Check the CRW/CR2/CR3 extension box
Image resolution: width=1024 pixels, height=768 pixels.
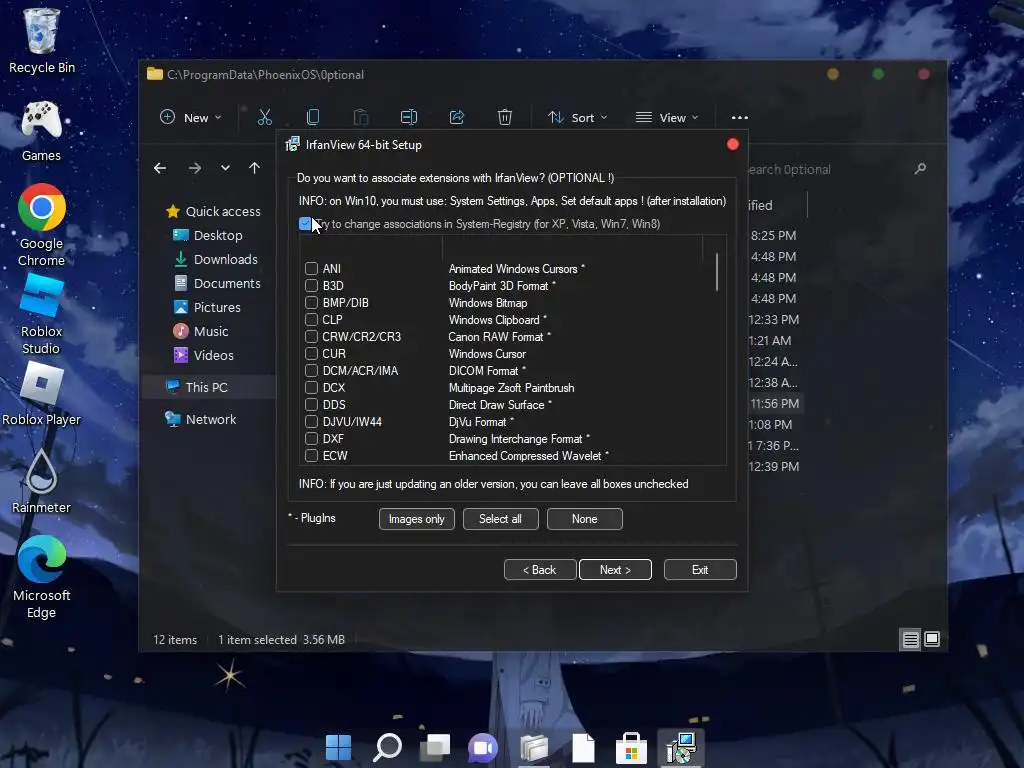(312, 336)
